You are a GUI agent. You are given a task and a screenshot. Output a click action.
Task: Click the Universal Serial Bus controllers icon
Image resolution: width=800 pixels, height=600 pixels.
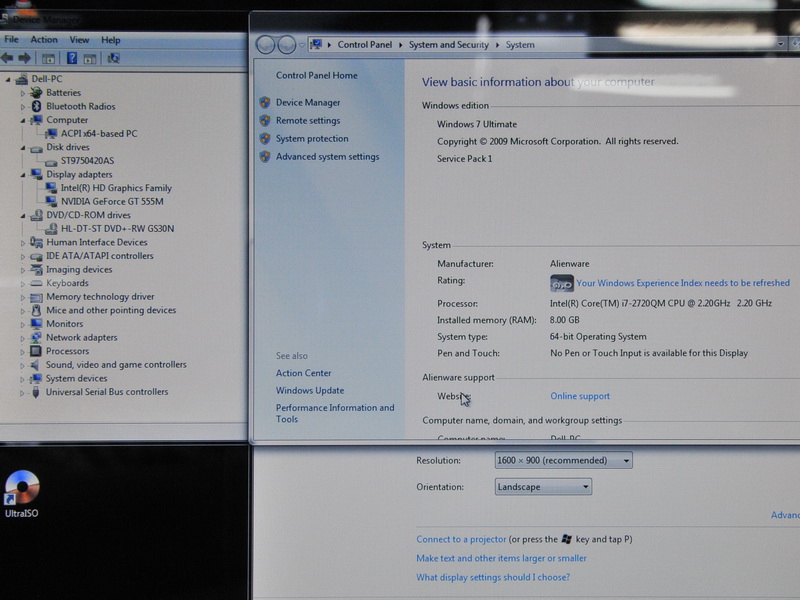tap(36, 392)
